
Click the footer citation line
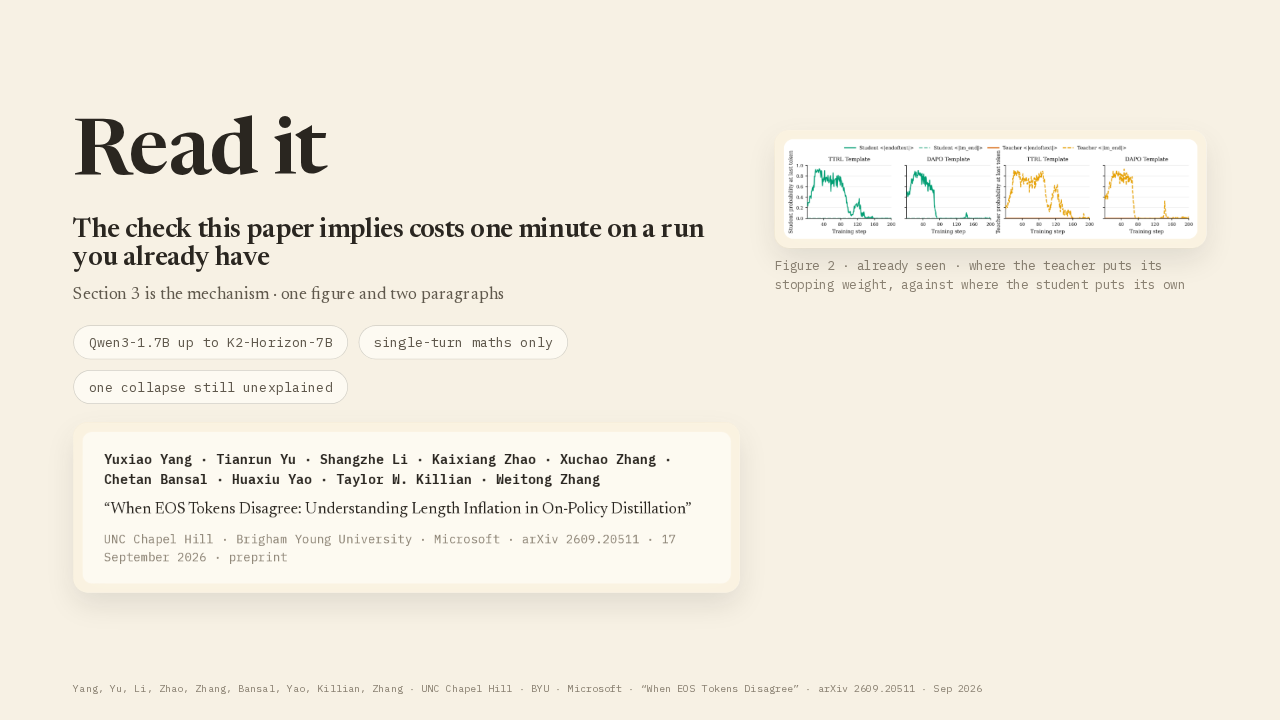pos(527,689)
